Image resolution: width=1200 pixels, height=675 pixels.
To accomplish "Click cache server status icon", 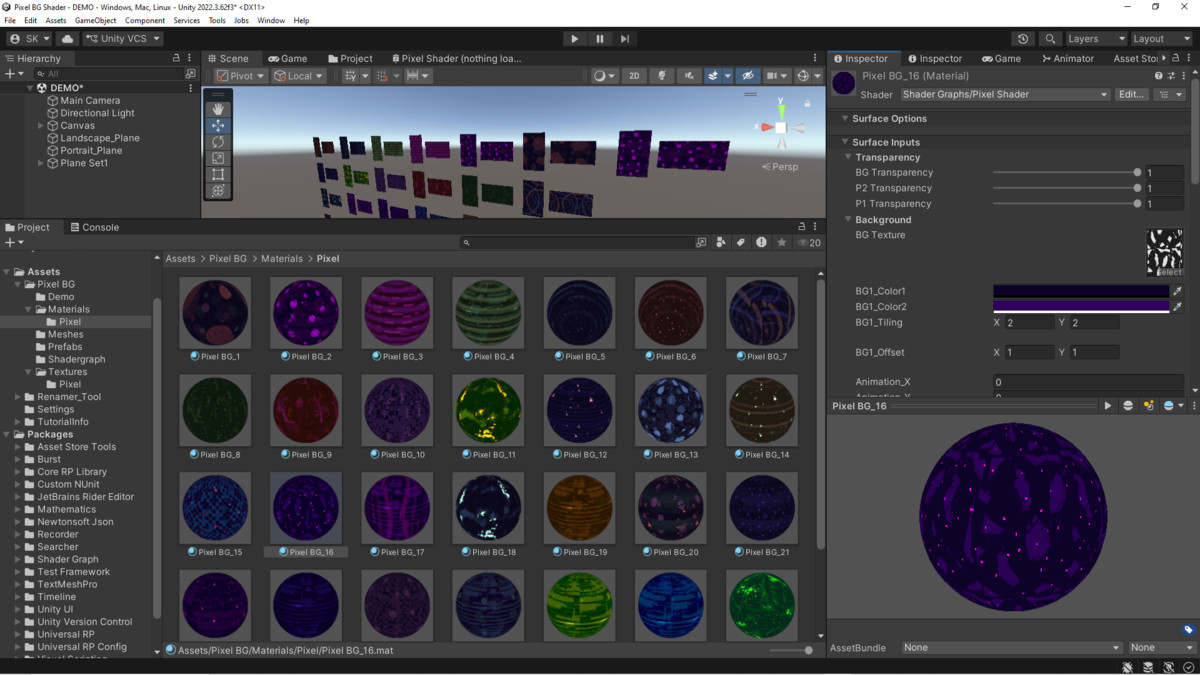I will coord(1148,667).
